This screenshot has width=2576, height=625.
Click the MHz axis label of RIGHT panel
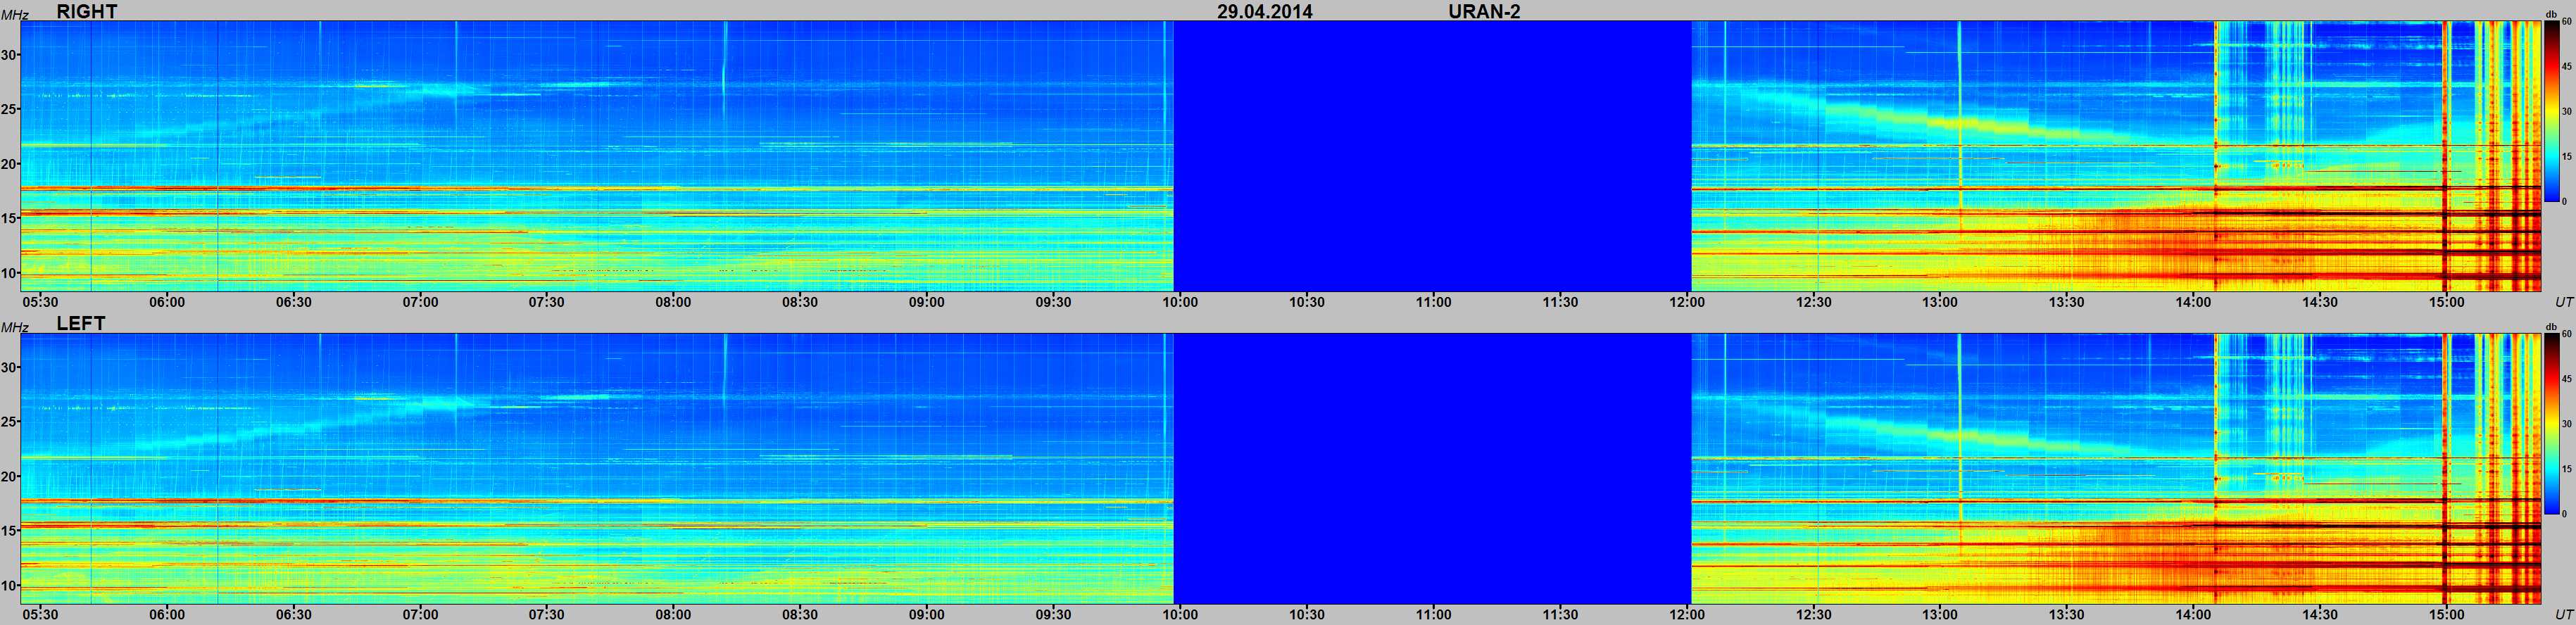point(15,15)
